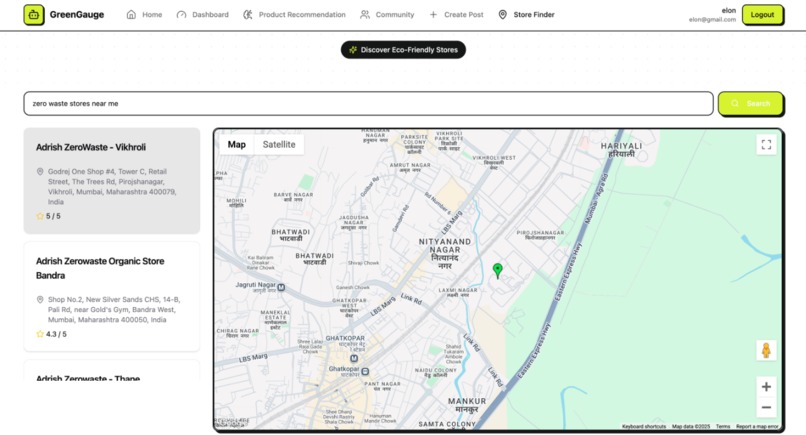
Task: Open Keyboard shortcuts link on map
Action: point(644,426)
